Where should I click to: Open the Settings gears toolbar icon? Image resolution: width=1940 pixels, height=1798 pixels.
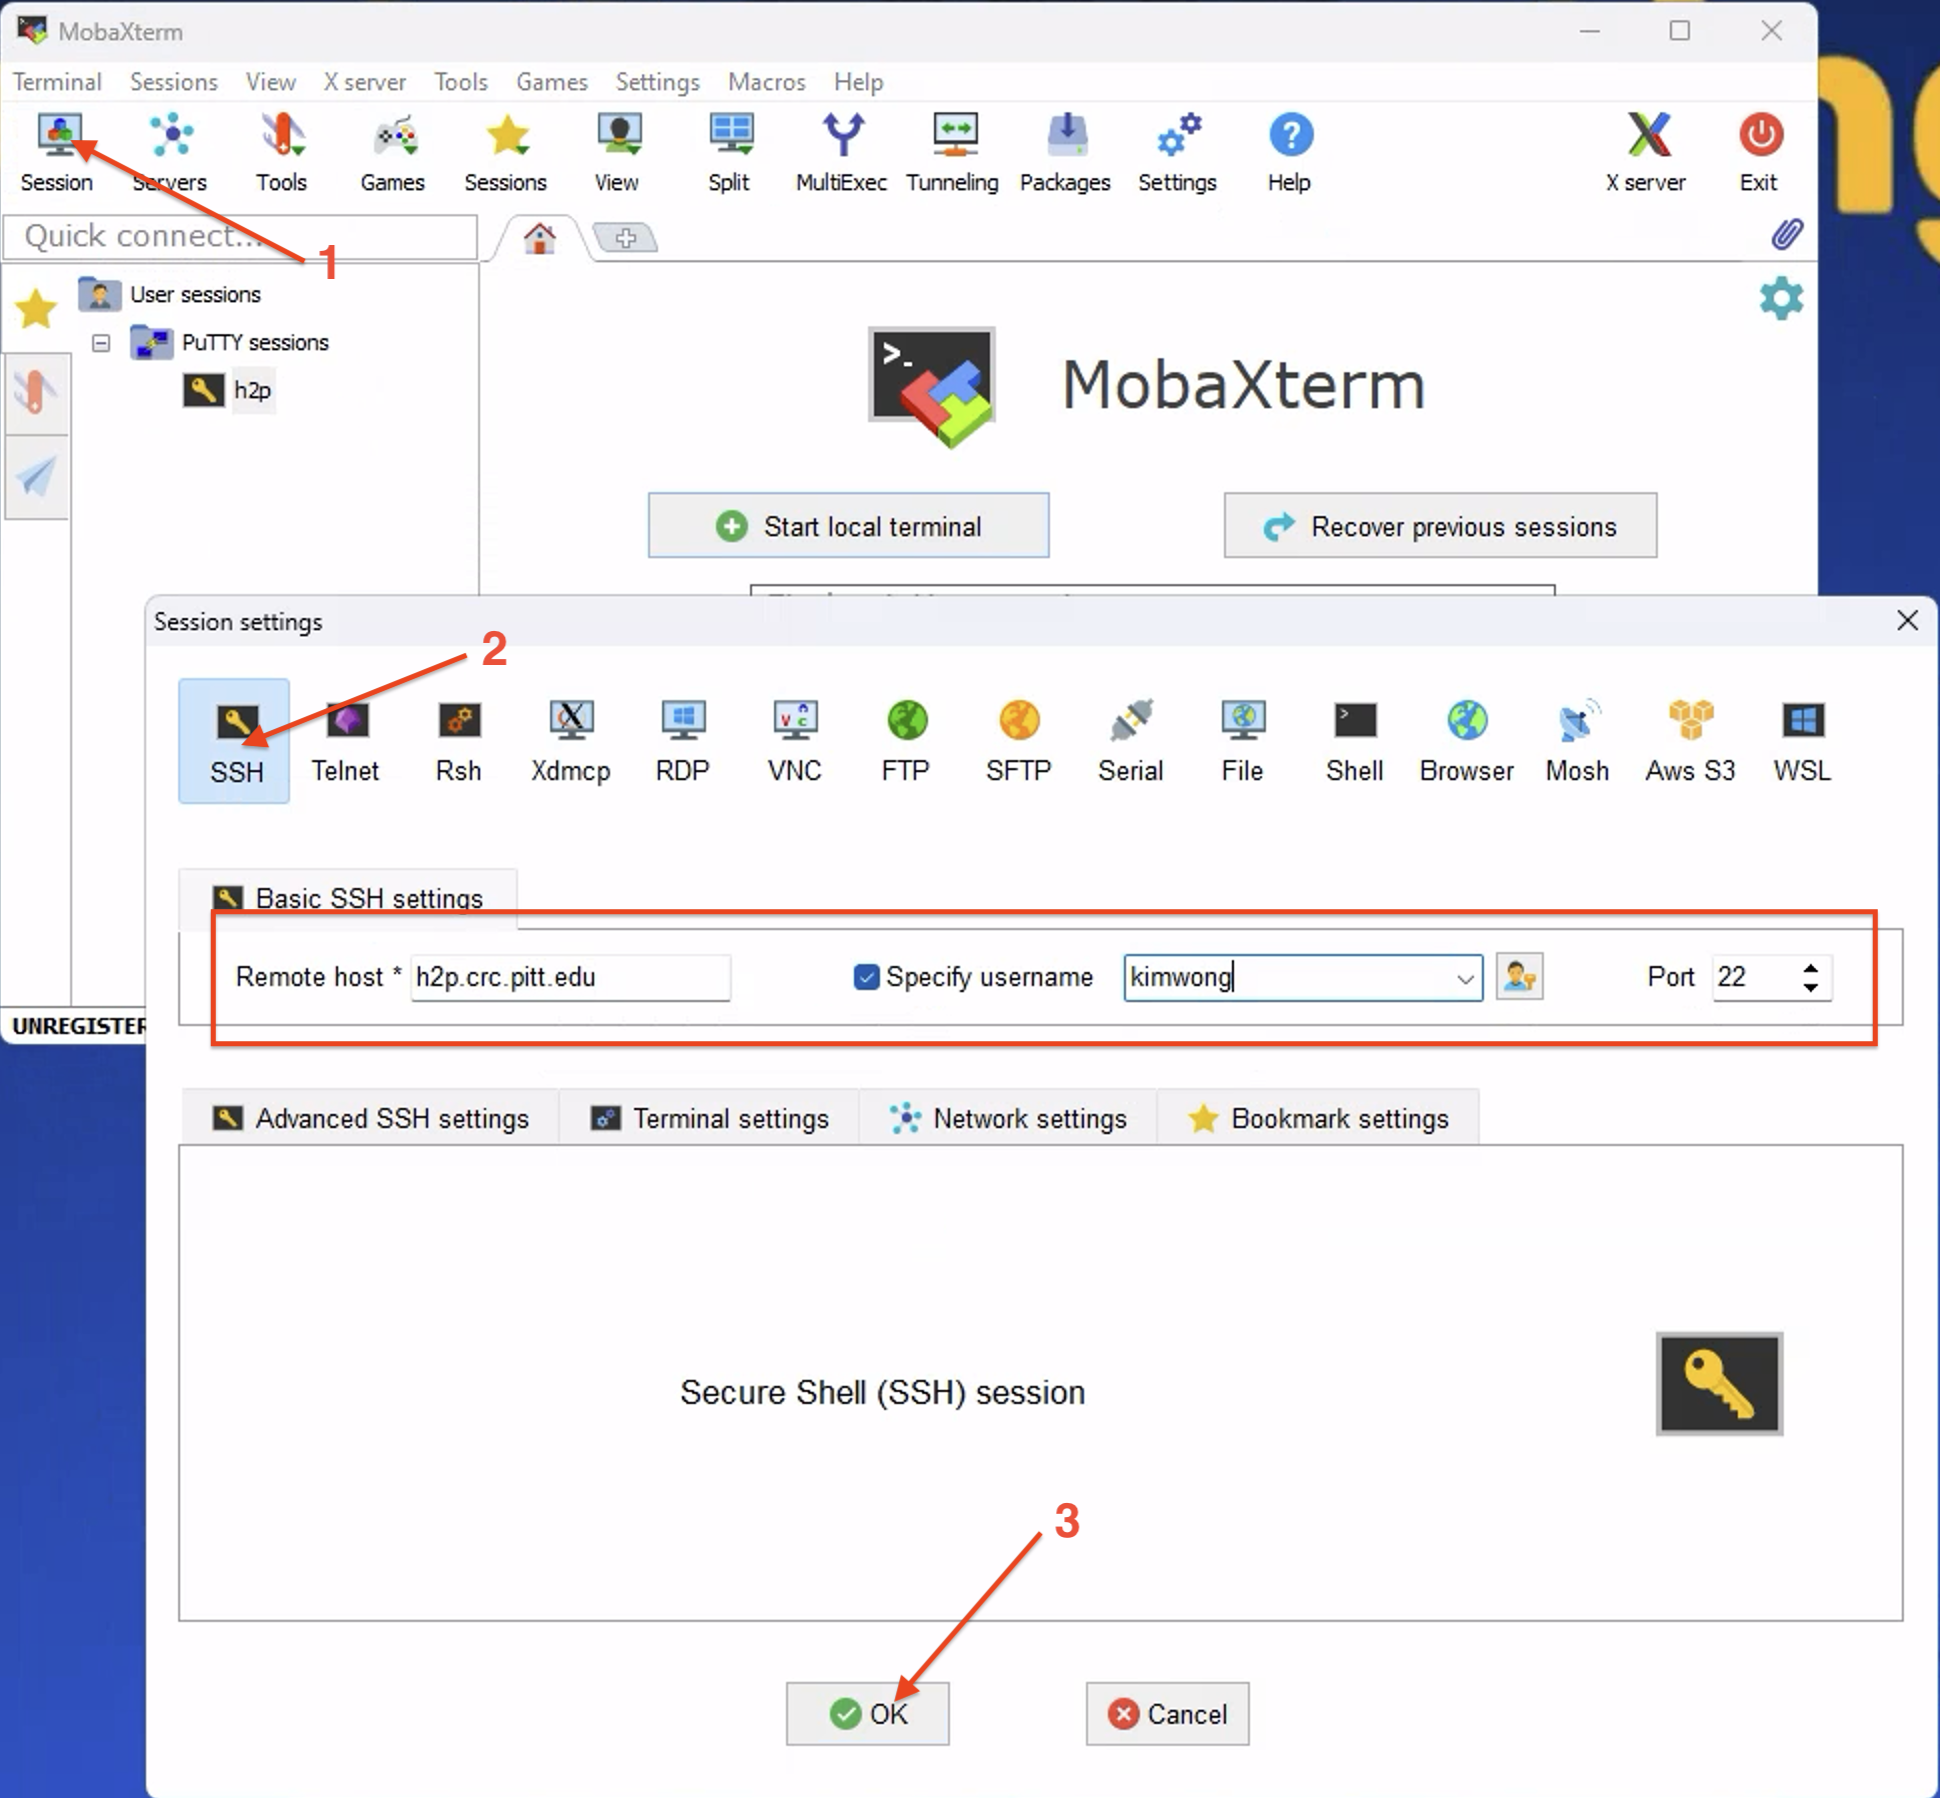pos(1177,153)
